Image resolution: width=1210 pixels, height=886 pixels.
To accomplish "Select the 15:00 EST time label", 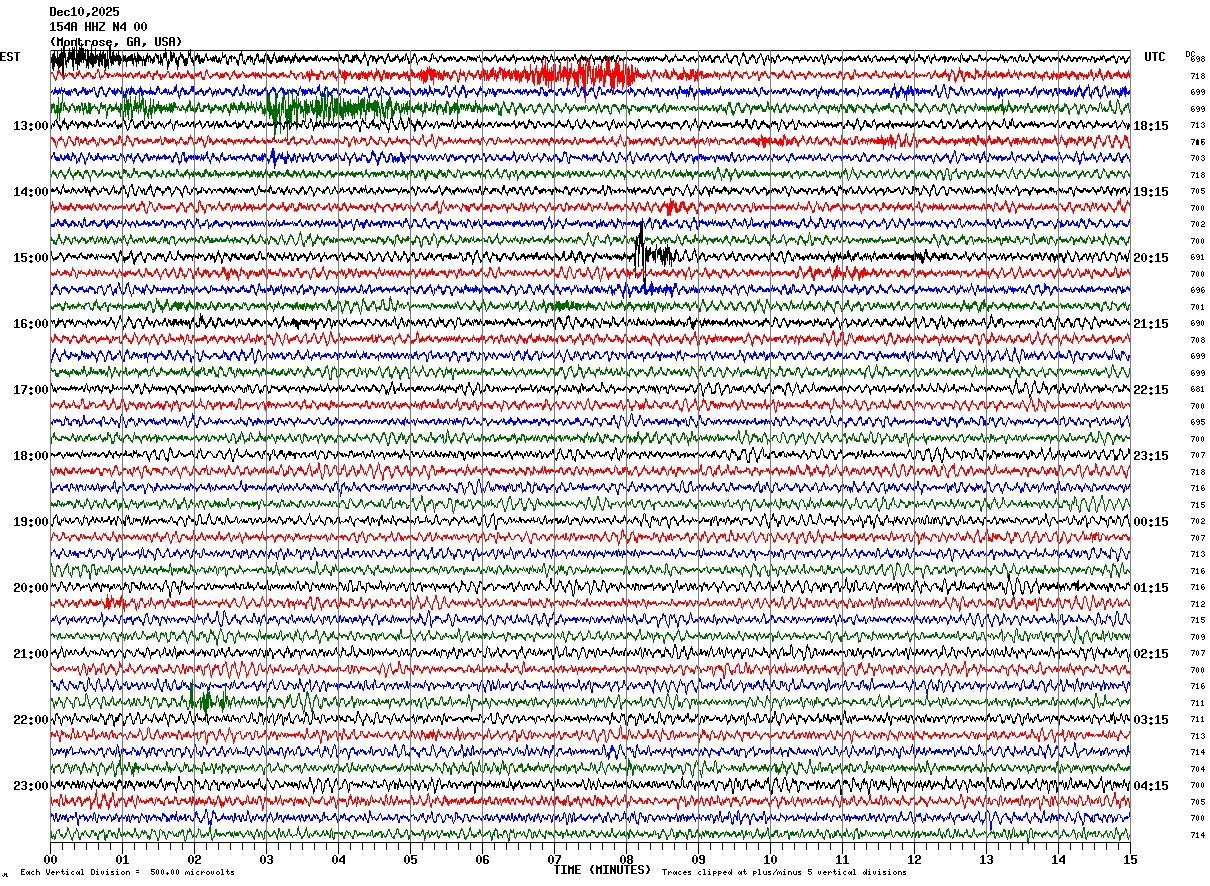I will point(31,258).
